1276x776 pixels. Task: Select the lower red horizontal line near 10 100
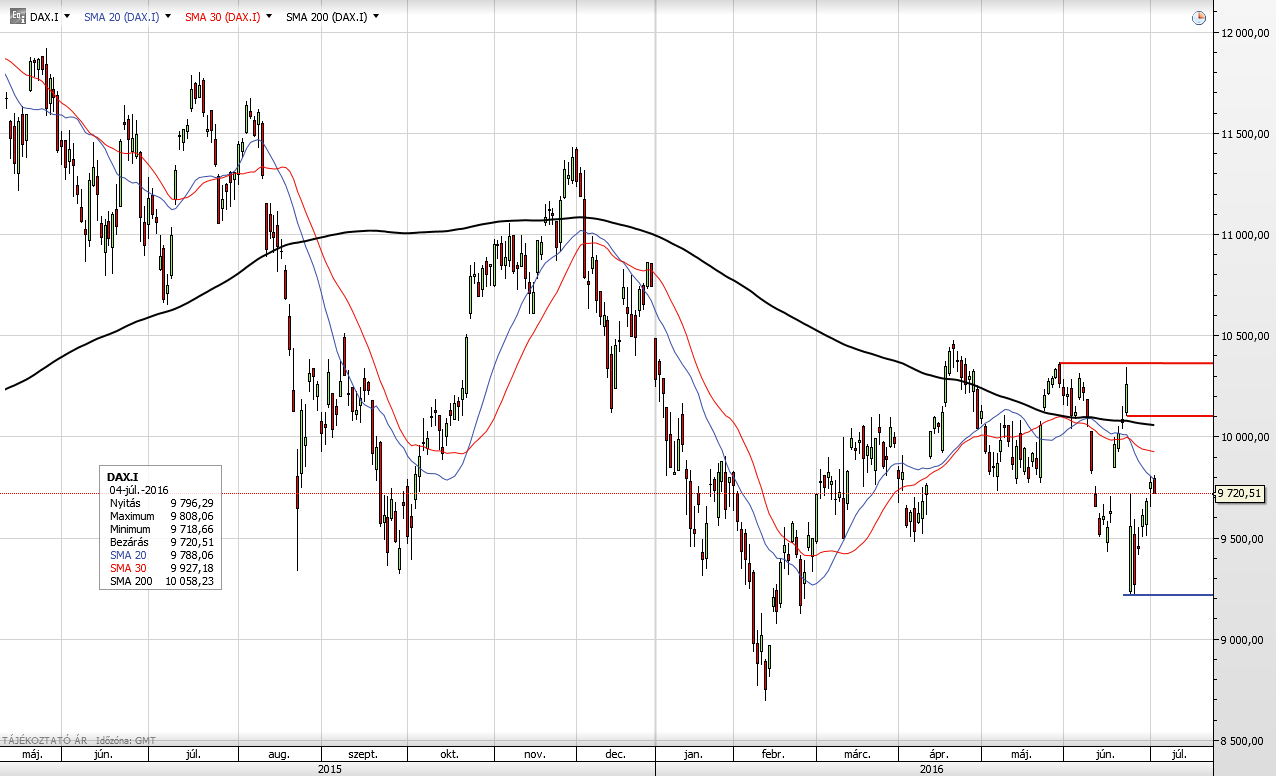click(x=1170, y=415)
